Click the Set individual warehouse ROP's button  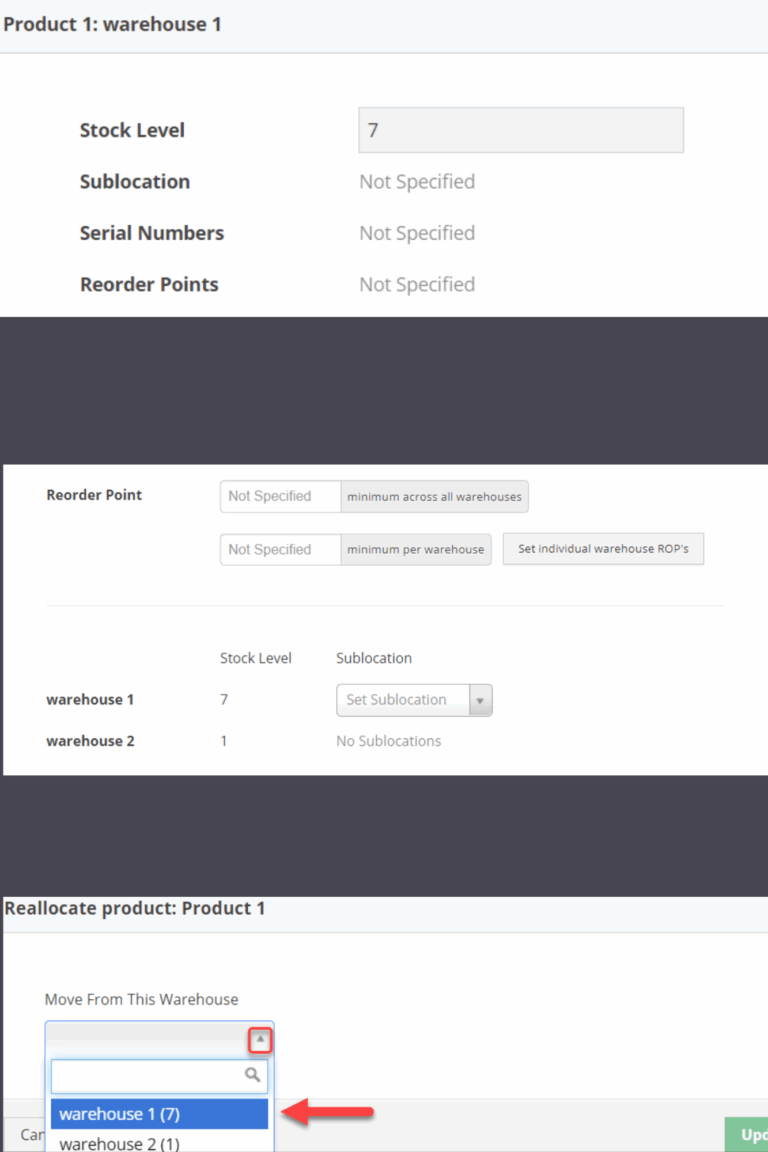pos(603,548)
